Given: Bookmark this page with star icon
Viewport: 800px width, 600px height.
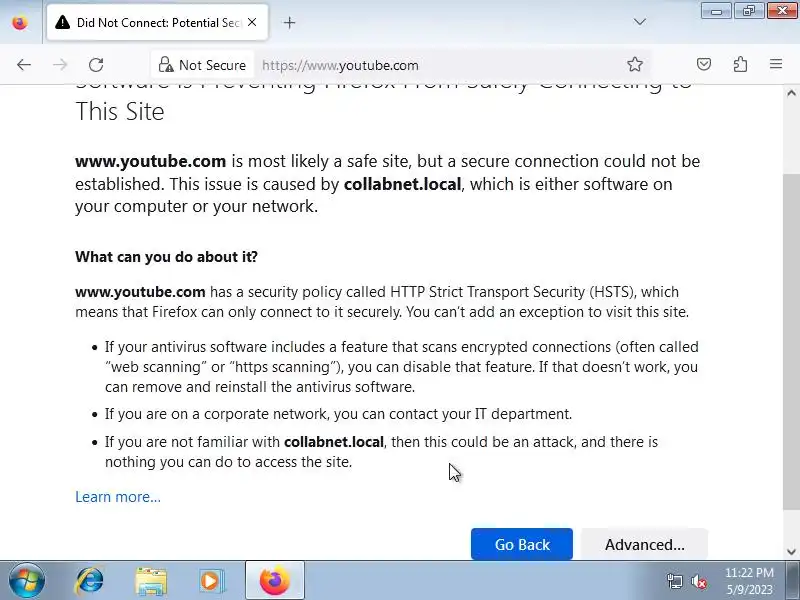Looking at the screenshot, I should 635,65.
